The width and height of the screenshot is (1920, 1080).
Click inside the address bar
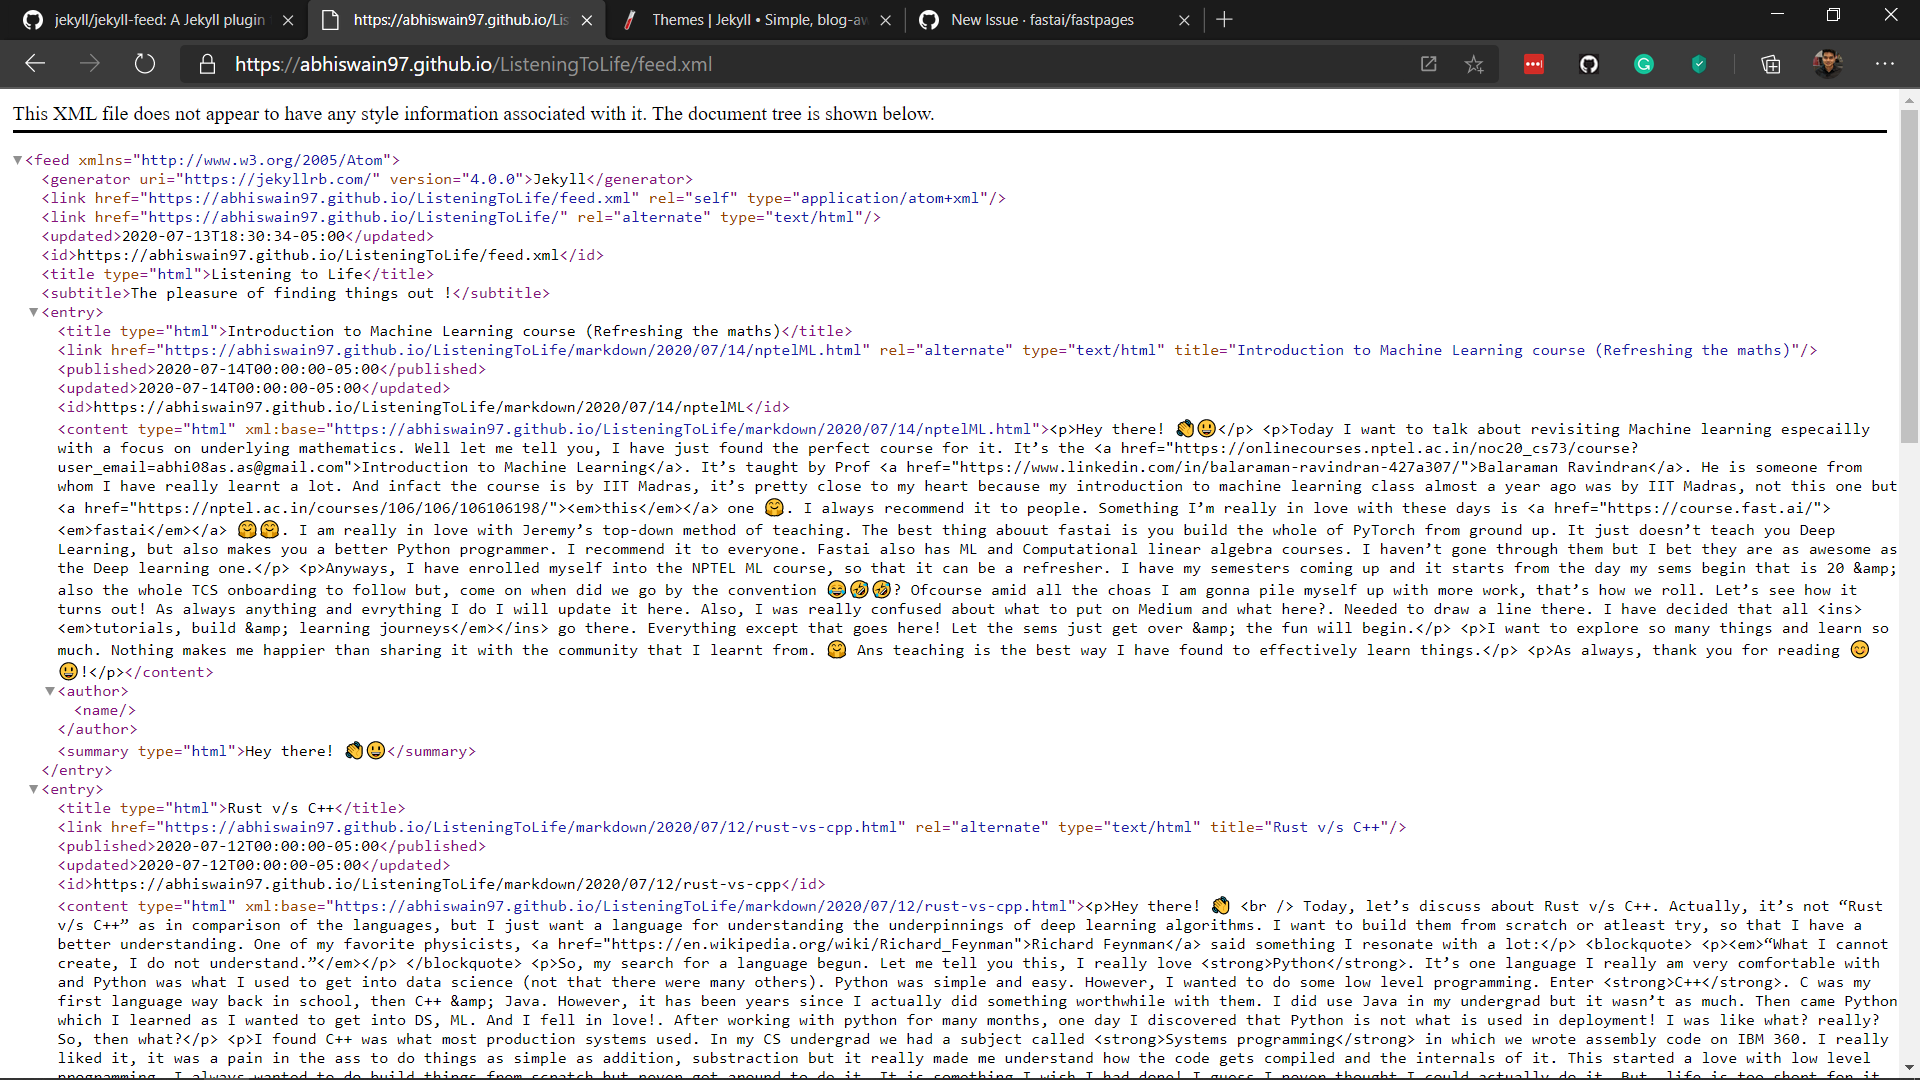tap(700, 63)
